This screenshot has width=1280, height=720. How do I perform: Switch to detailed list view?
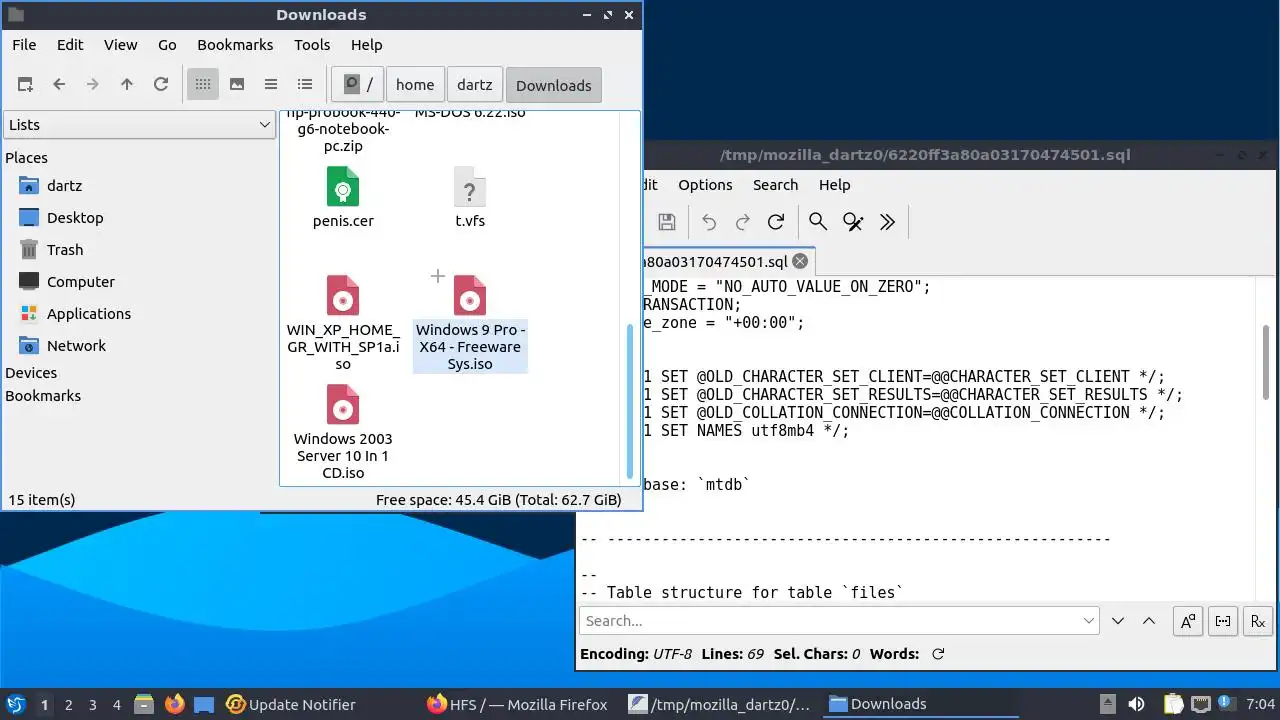[x=305, y=85]
